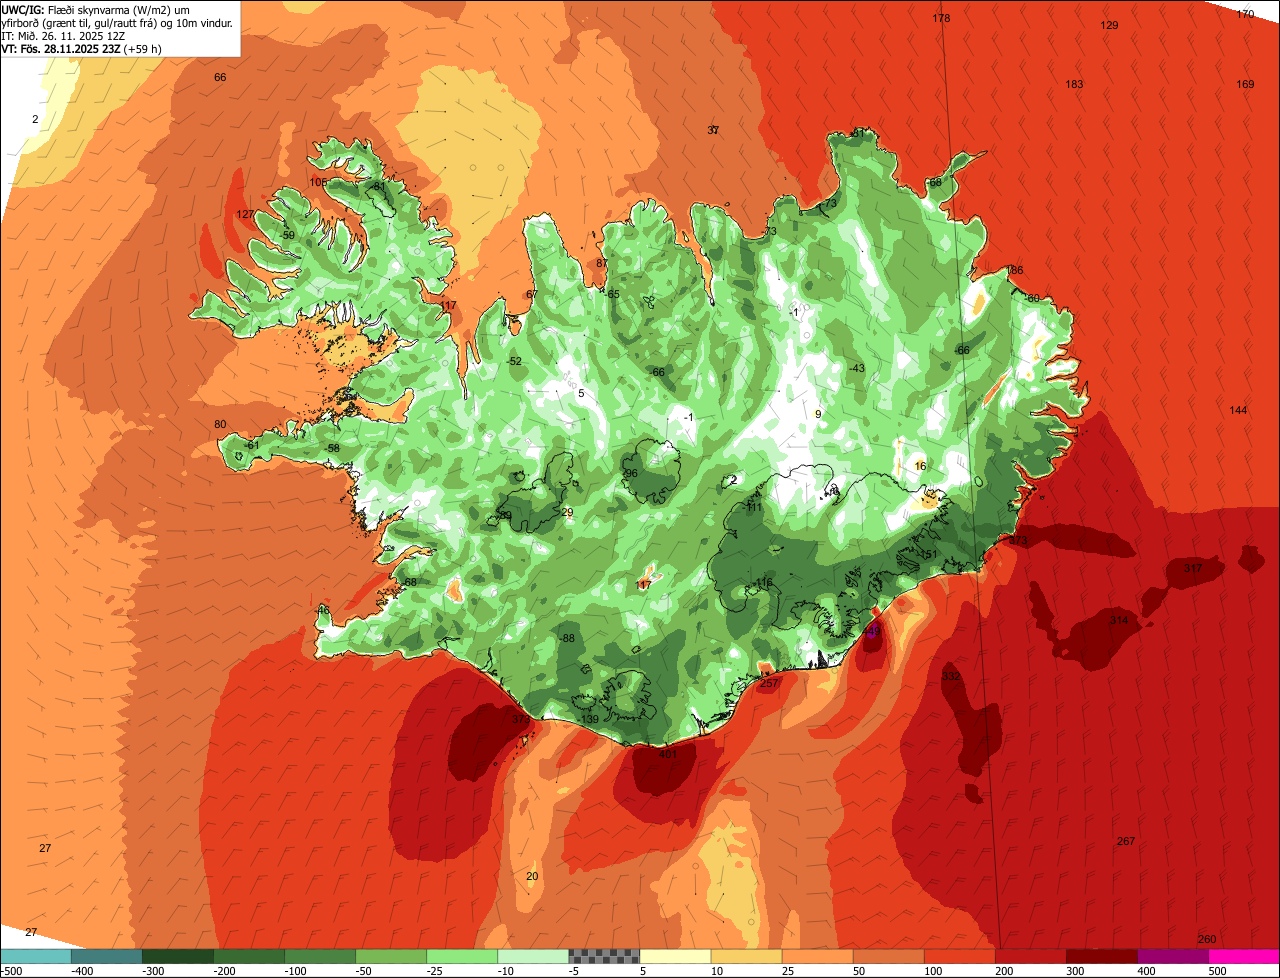Click the dark red 300 to 400 swatch

[x=1102, y=956]
